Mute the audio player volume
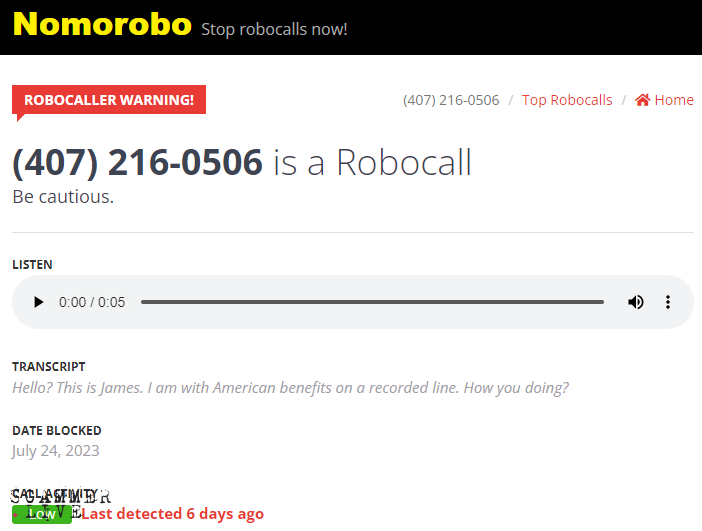702x531 pixels. pos(635,302)
